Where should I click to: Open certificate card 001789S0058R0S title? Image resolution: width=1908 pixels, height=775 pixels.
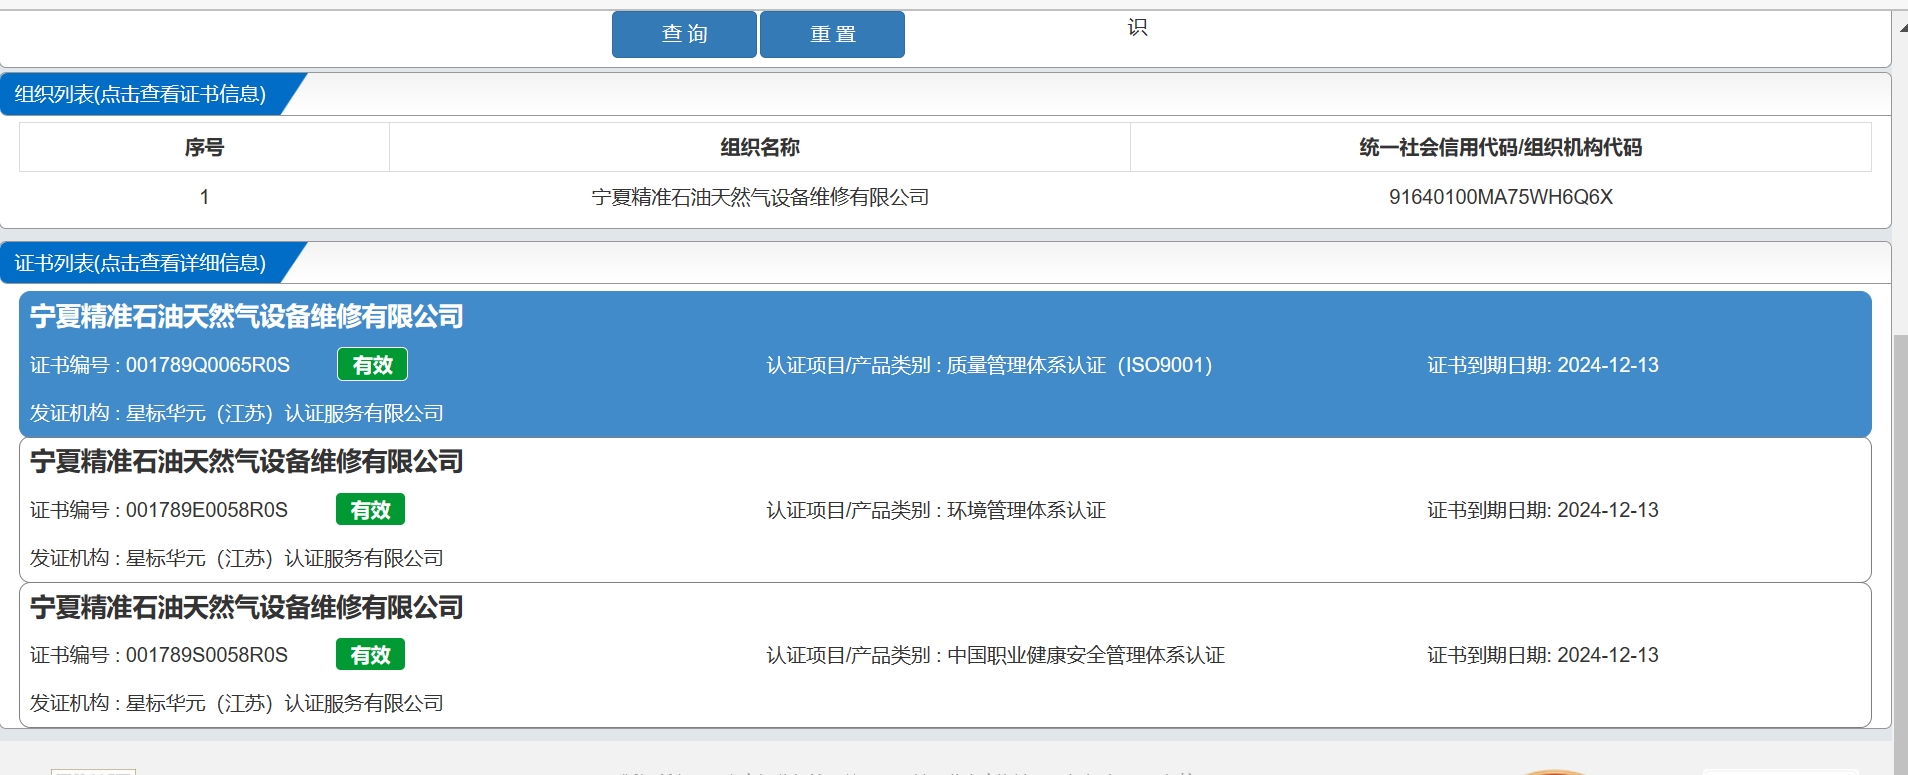(247, 608)
